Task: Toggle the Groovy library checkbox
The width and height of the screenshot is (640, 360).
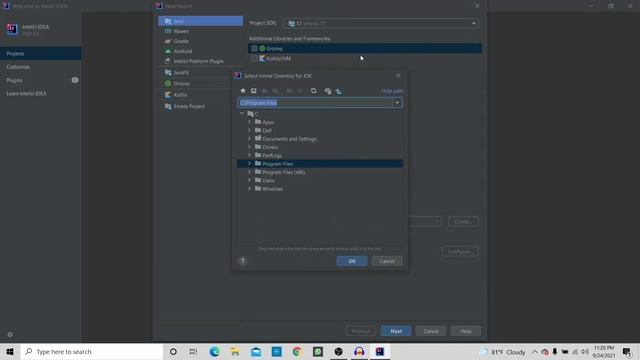Action: click(254, 48)
